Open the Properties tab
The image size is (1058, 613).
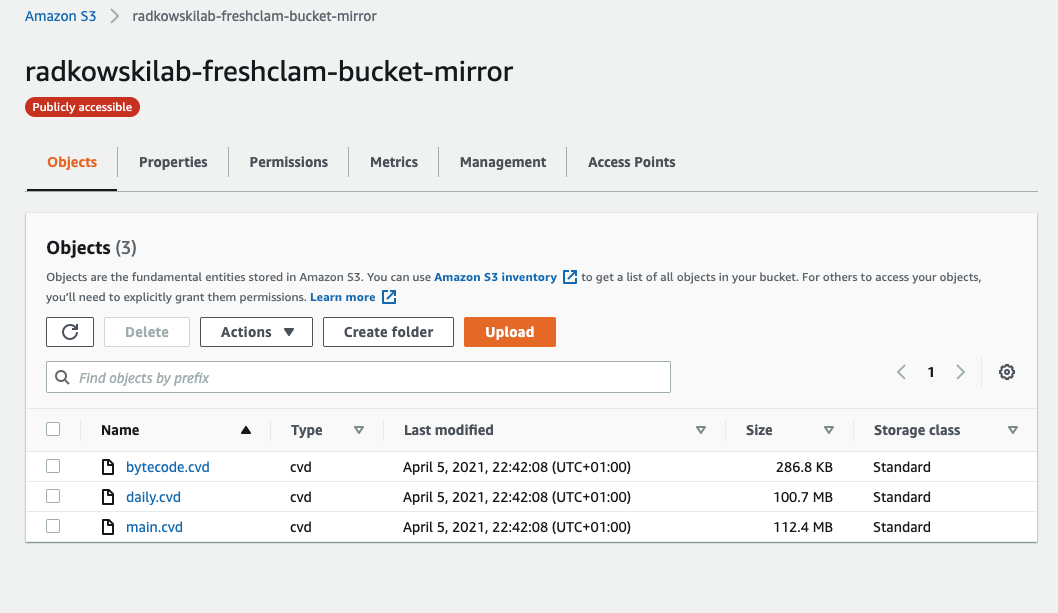click(x=173, y=162)
